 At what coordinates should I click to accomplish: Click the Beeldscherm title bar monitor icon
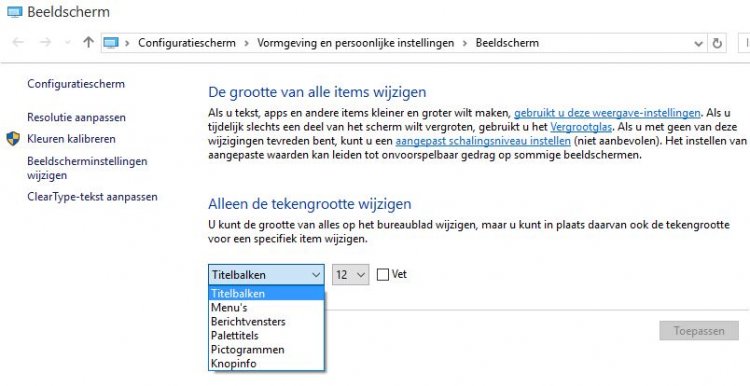[x=15, y=12]
